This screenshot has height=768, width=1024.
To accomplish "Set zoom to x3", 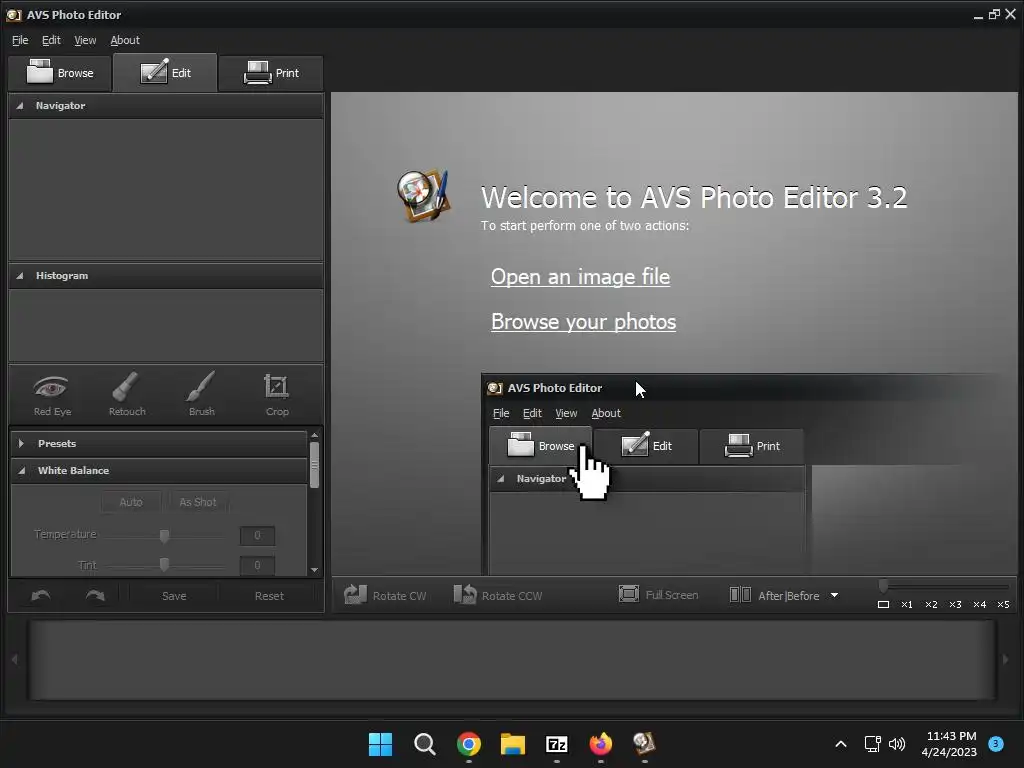I will (955, 605).
